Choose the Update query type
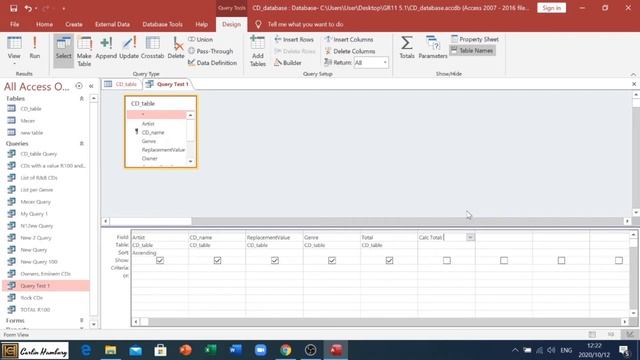This screenshot has height=360, width=640. (x=129, y=48)
